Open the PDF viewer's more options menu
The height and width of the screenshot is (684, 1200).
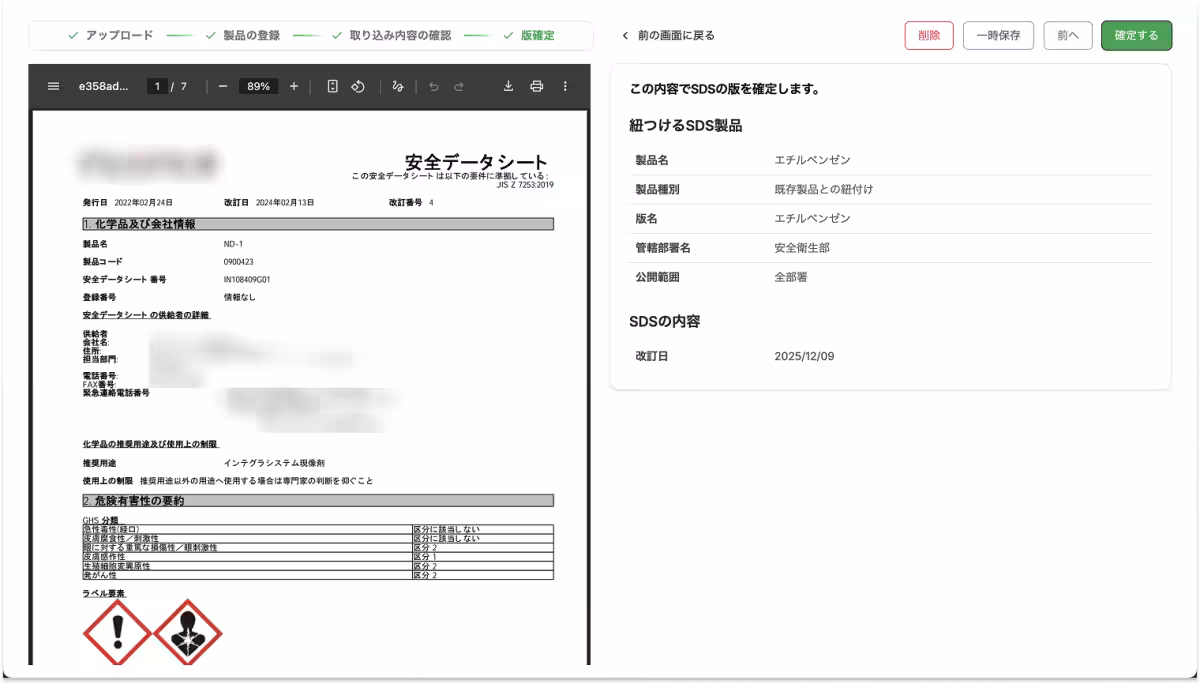coord(564,86)
